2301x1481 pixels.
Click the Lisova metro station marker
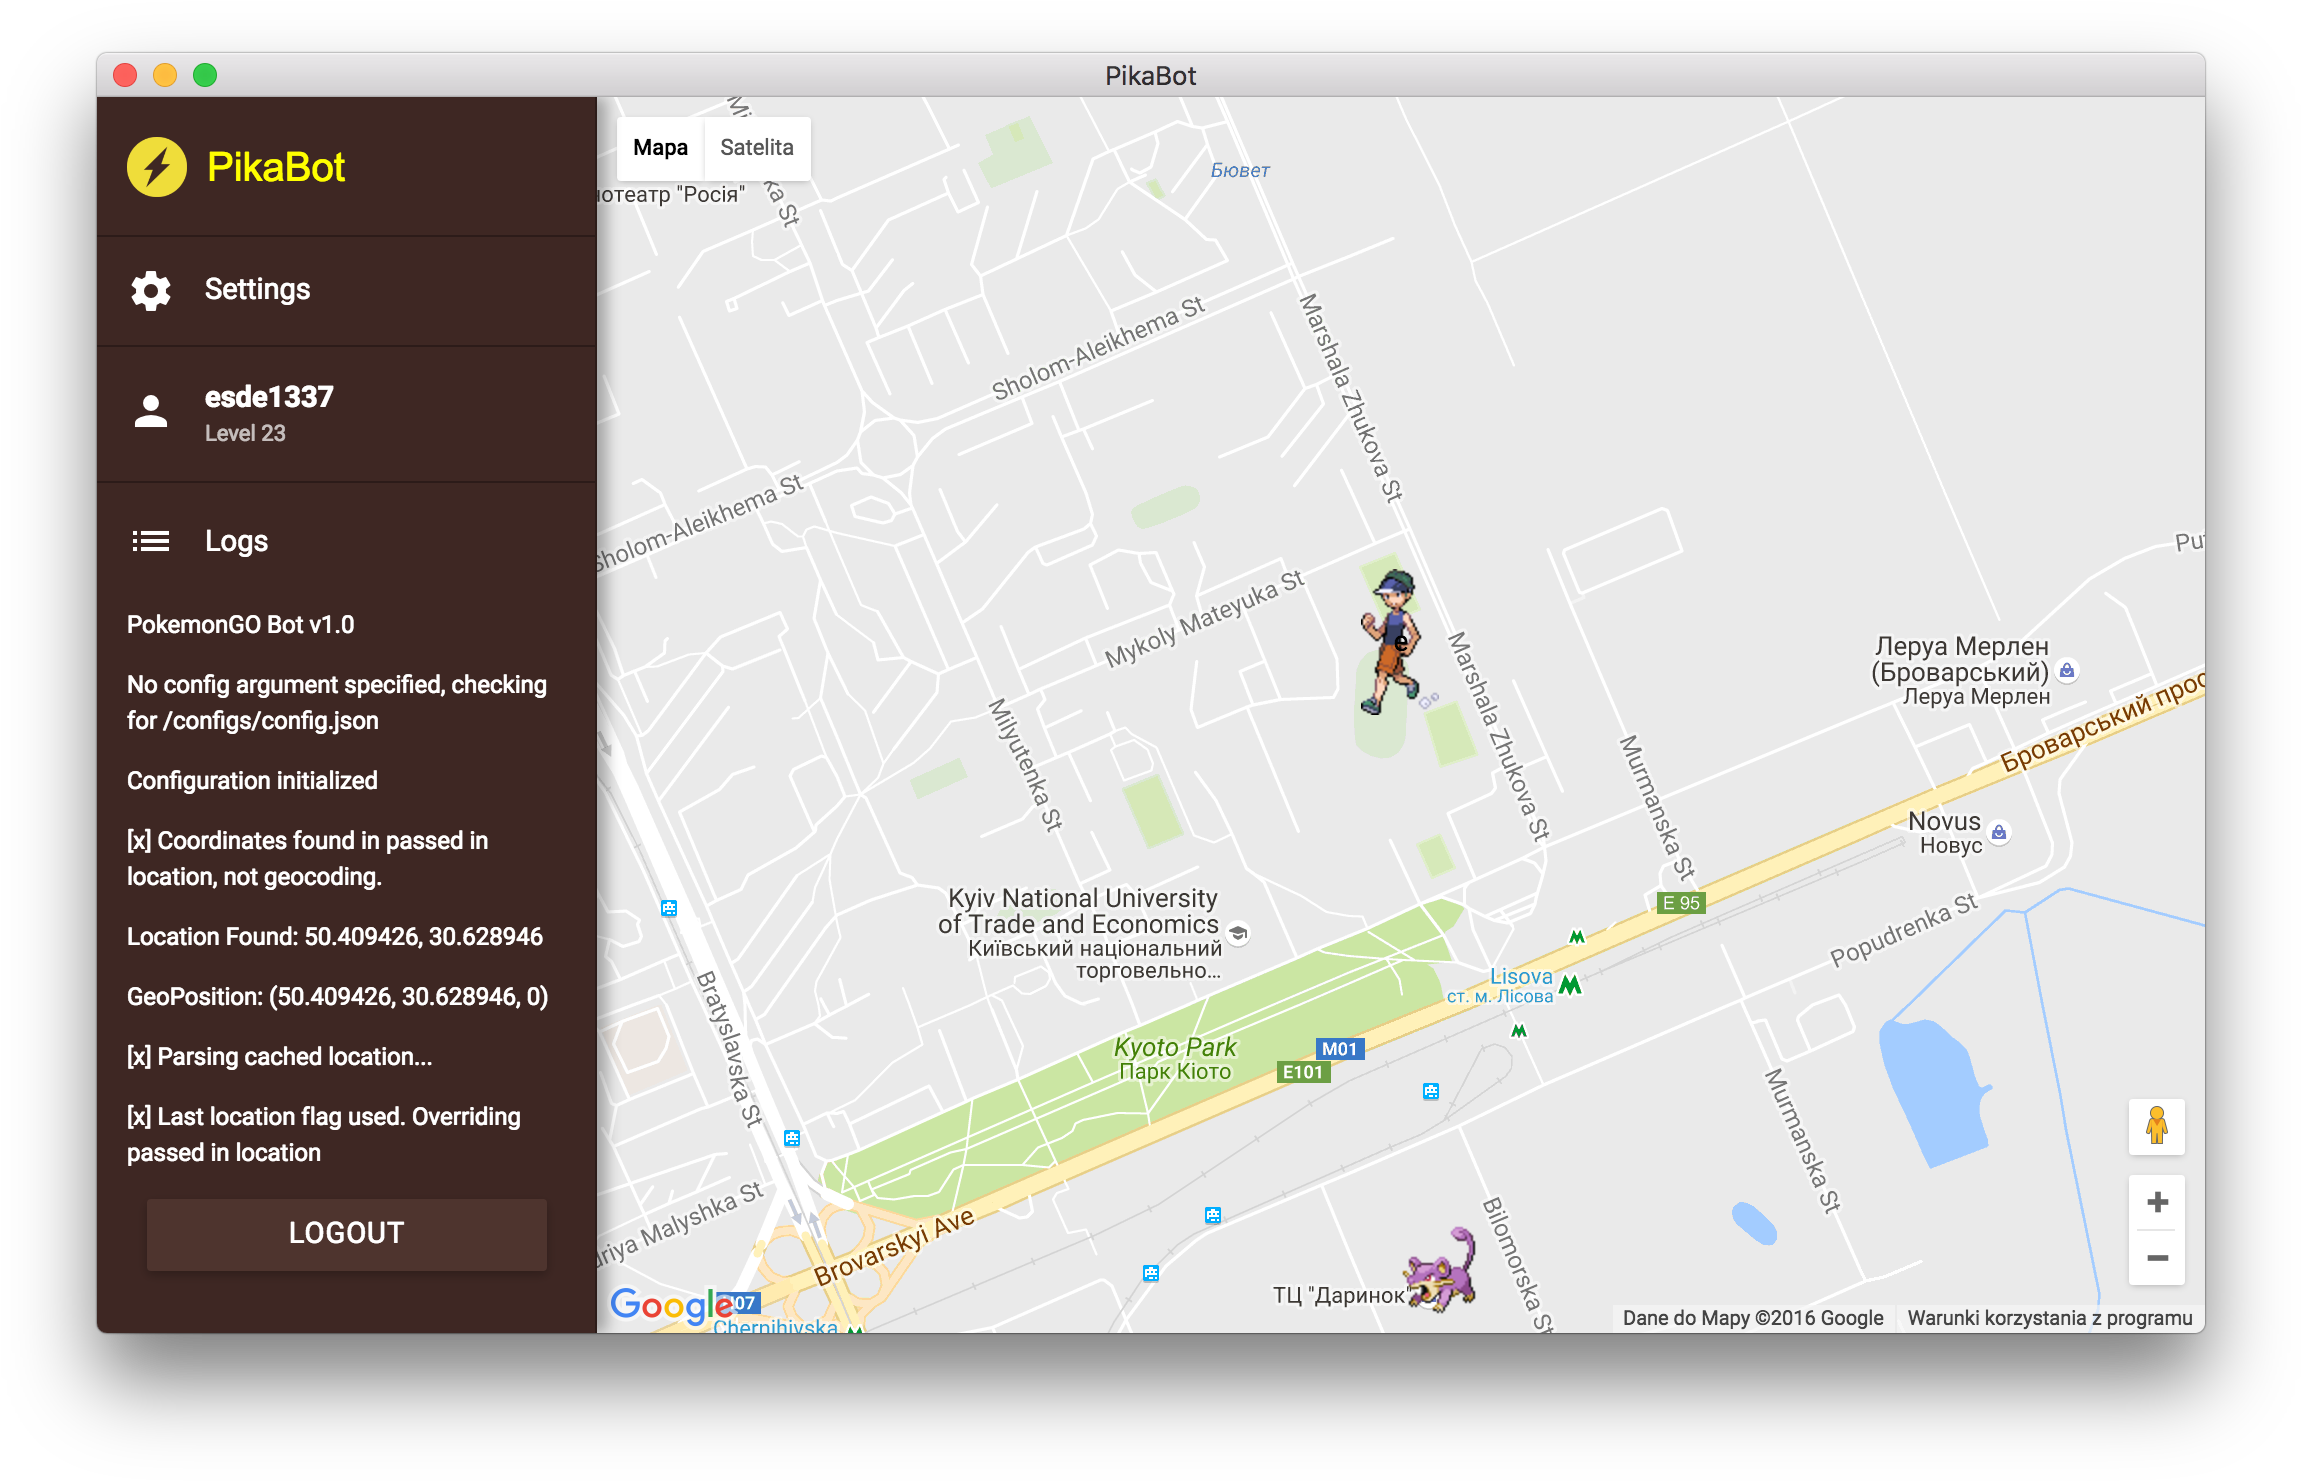click(x=1570, y=985)
